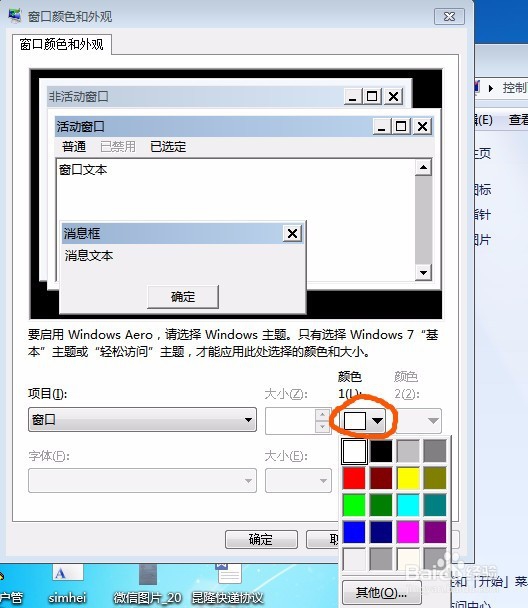The image size is (528, 608).
Task: Click the 消息文本 text in preview
Action: (89, 256)
